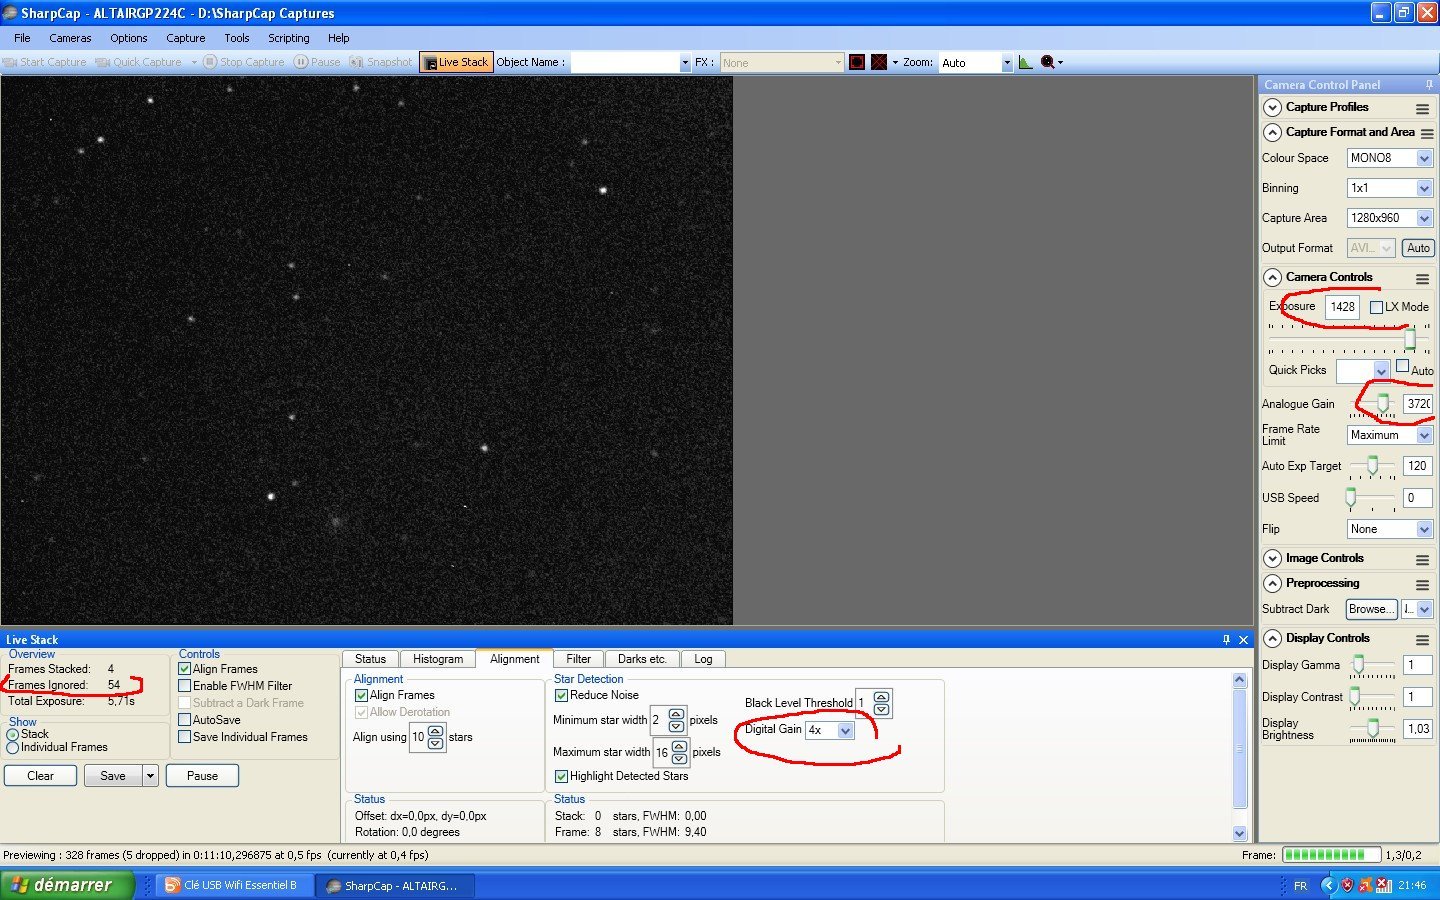Screen dimensions: 1440x900
Task: Switch to Histogram tab
Action: click(437, 659)
